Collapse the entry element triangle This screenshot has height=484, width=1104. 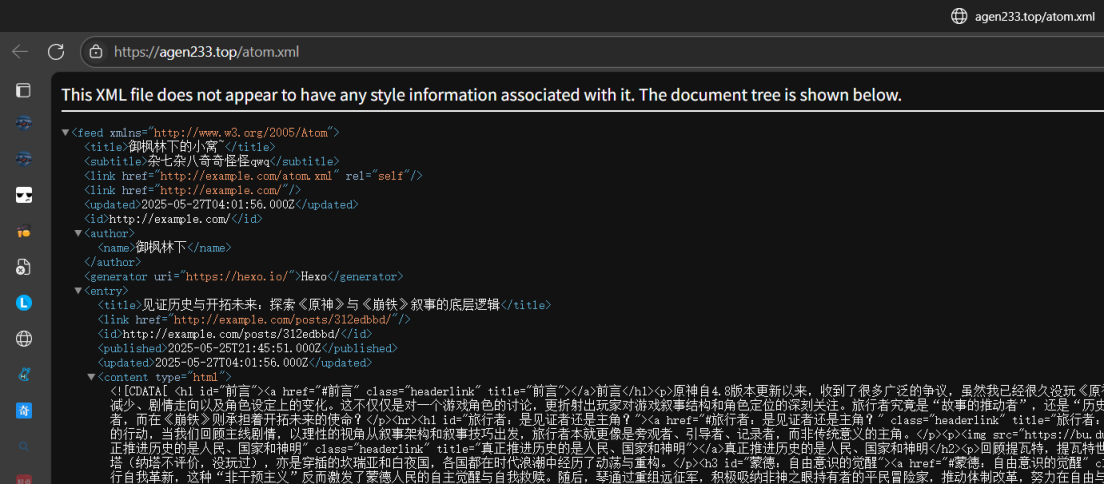pos(78,290)
